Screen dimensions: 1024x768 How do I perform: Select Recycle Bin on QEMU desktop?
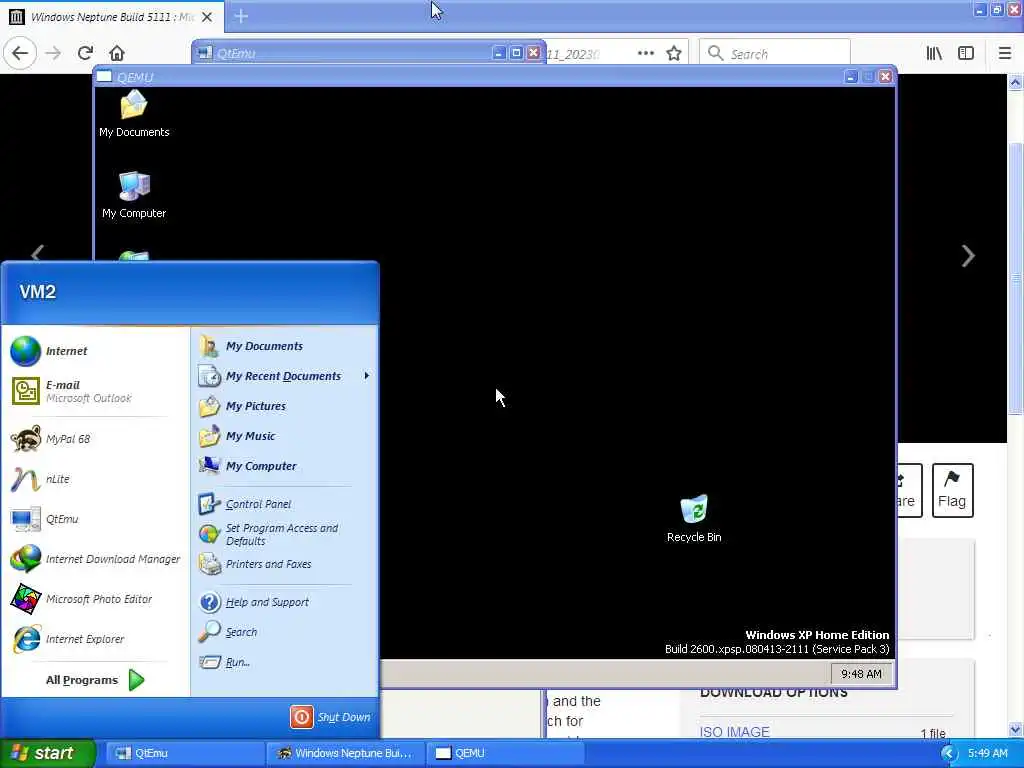694,519
